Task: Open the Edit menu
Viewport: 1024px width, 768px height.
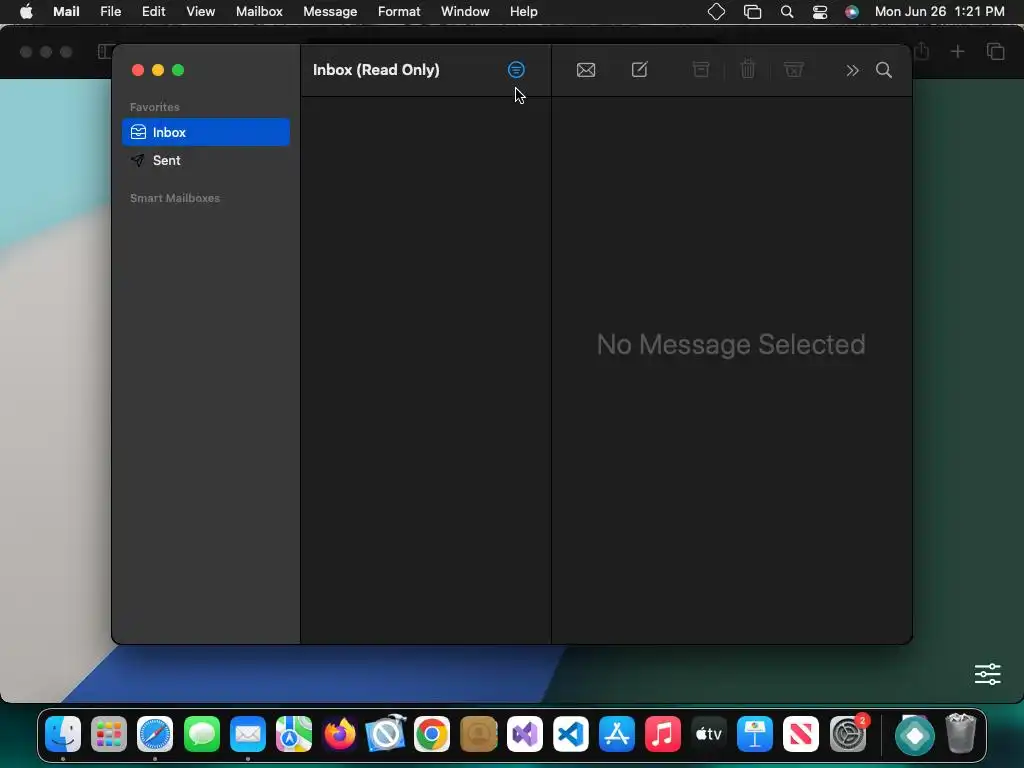Action: point(153,11)
